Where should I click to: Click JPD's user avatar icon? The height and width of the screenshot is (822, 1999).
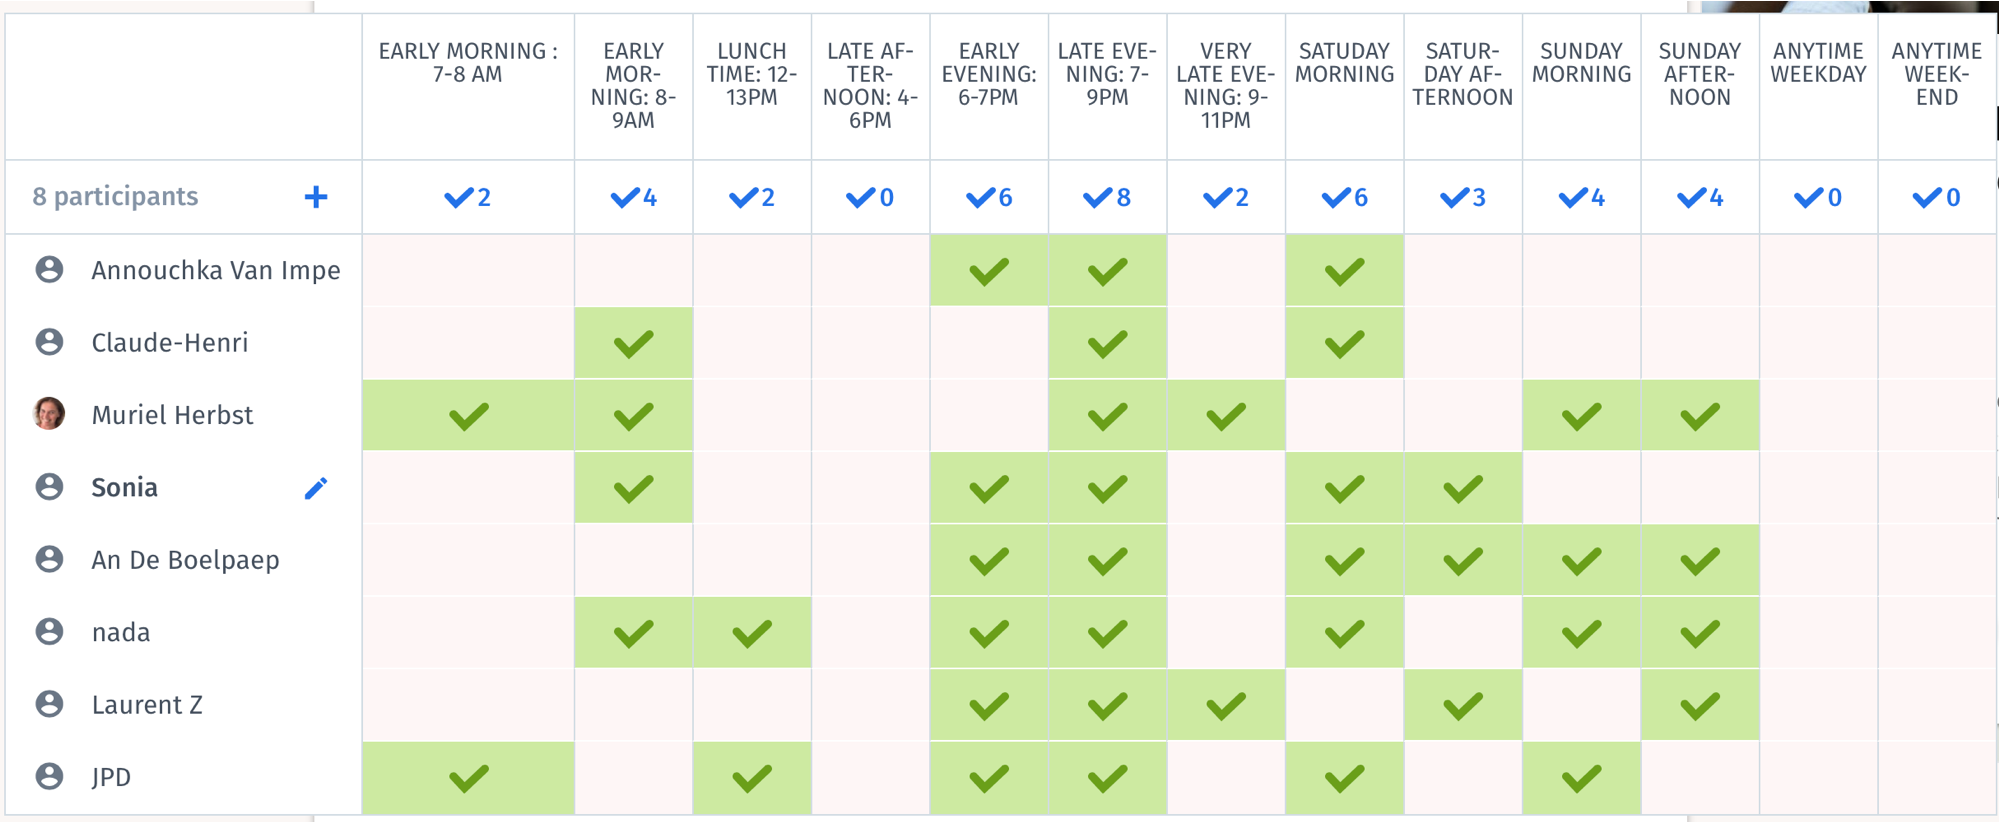(x=49, y=776)
